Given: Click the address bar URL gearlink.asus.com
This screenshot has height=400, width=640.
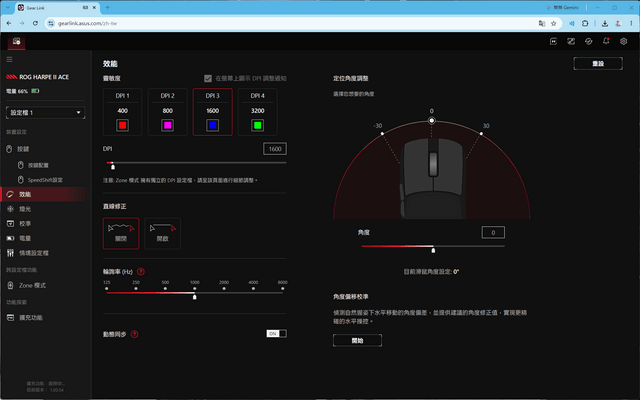Looking at the screenshot, I should pos(87,23).
